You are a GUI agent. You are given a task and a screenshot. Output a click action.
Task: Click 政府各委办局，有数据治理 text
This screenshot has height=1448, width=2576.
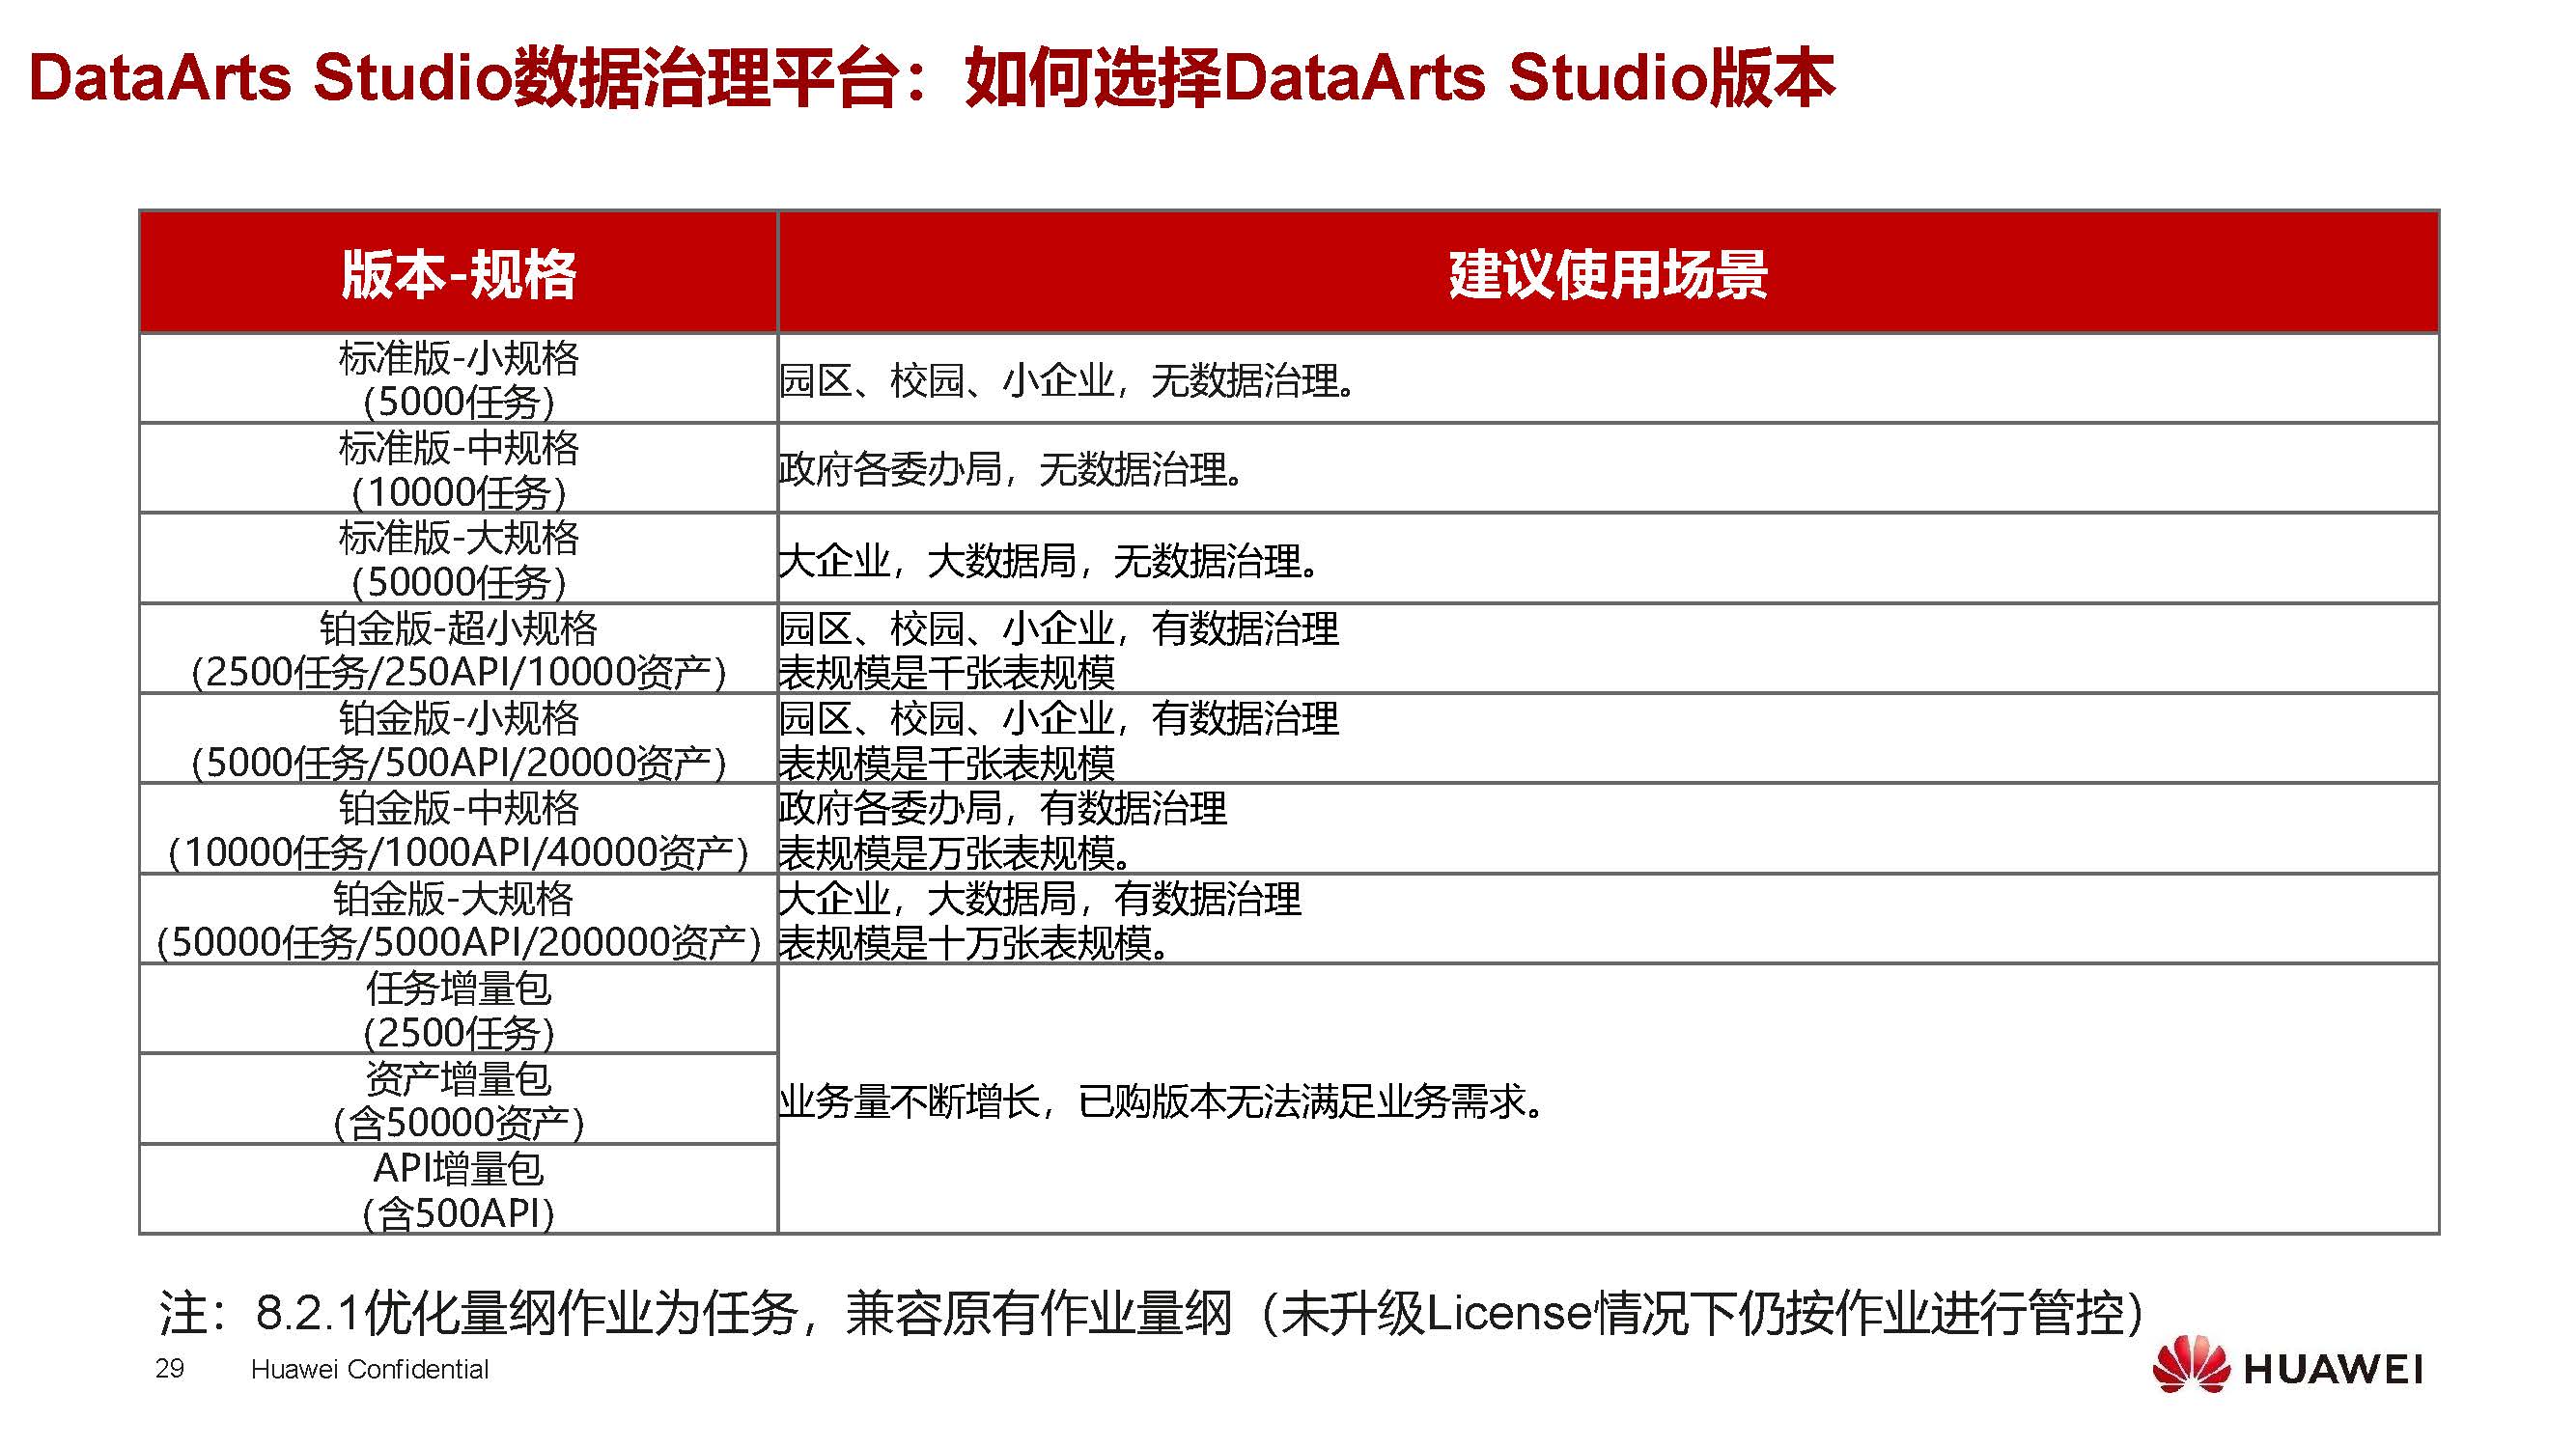1003,807
